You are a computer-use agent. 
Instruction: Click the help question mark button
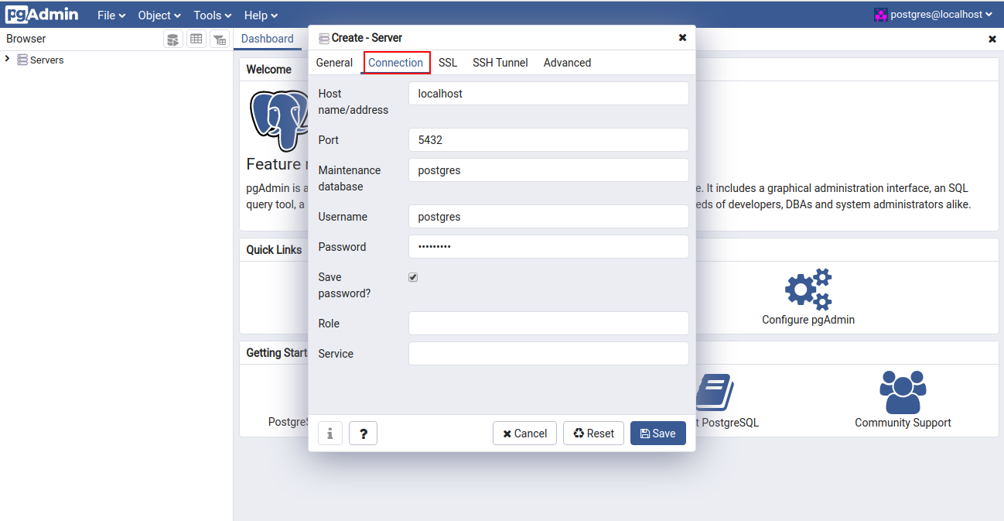(363, 433)
